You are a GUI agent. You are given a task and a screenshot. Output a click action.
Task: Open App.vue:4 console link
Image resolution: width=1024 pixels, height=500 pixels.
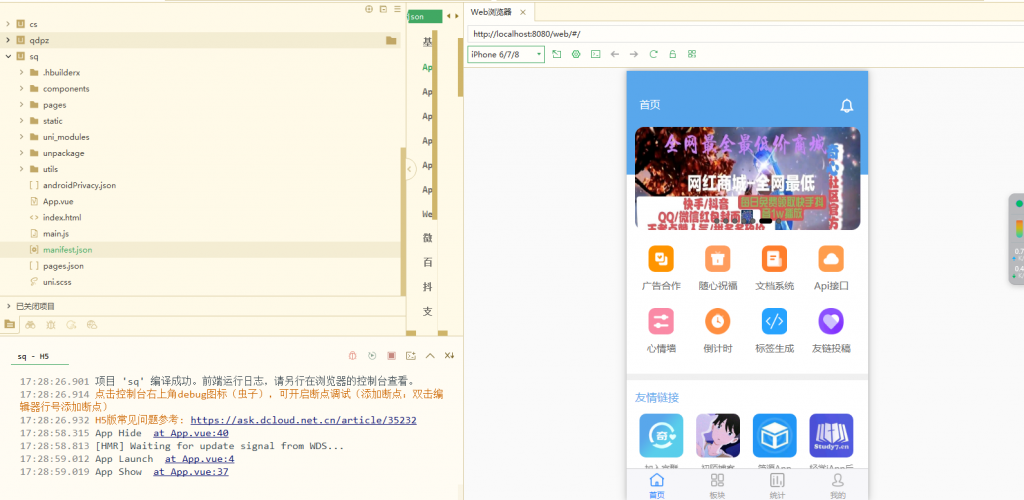click(200, 459)
